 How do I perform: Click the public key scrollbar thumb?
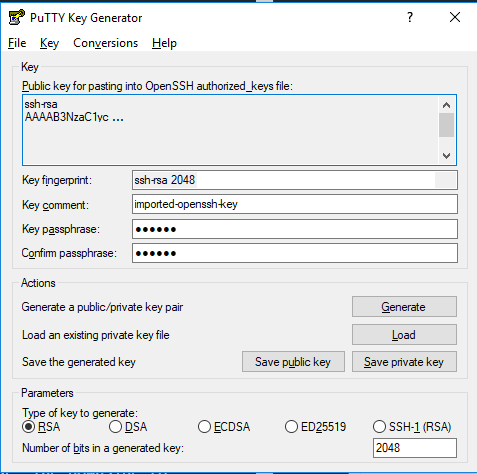[446, 125]
